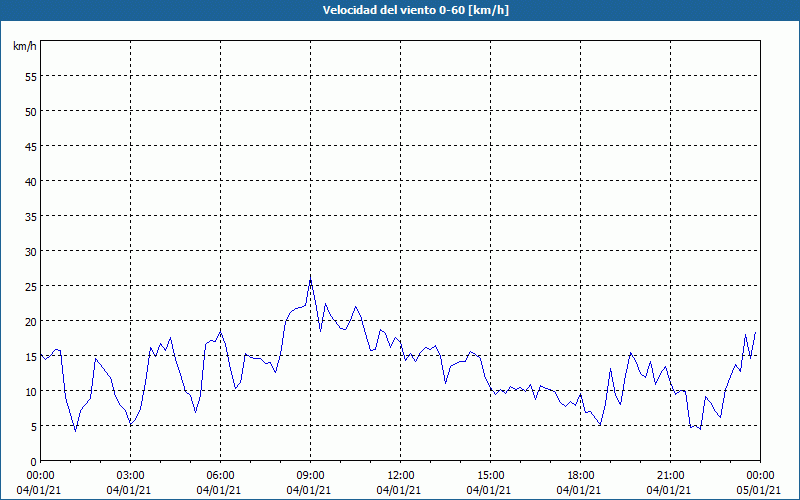Click the y-axis value 20
The height and width of the screenshot is (500, 800).
[31, 321]
